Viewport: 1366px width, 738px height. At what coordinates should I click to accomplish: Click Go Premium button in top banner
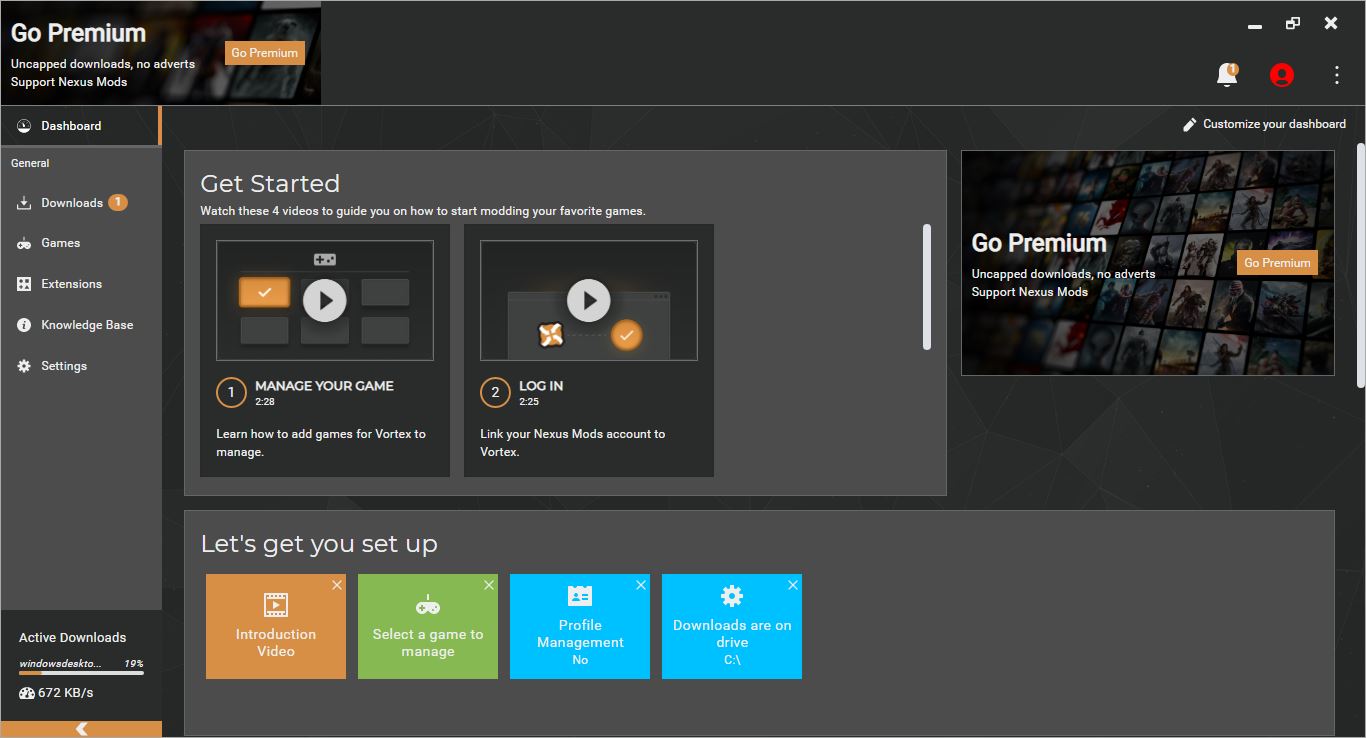tap(265, 53)
